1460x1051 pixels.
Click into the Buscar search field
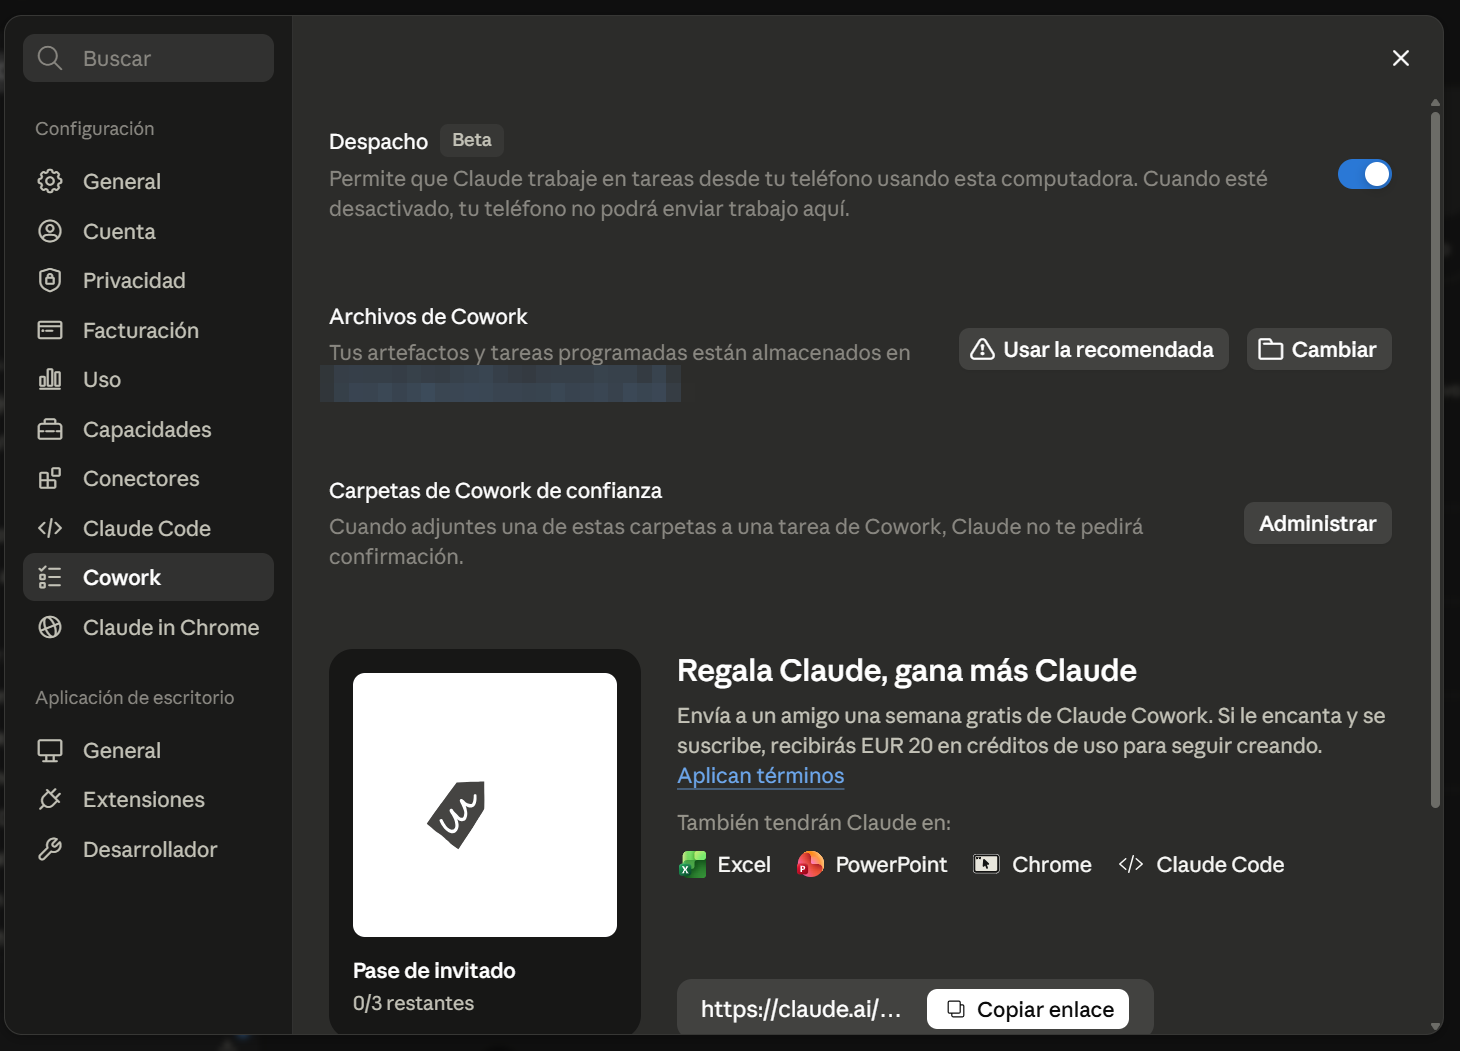coord(148,58)
